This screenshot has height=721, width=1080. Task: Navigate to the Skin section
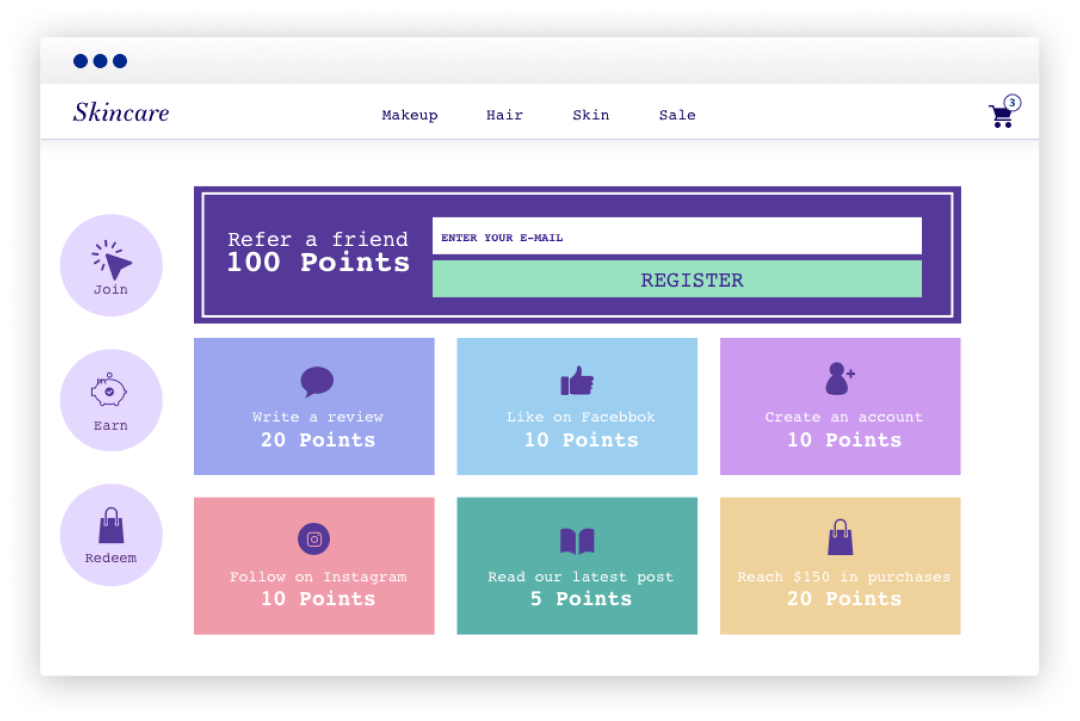pyautogui.click(x=591, y=115)
